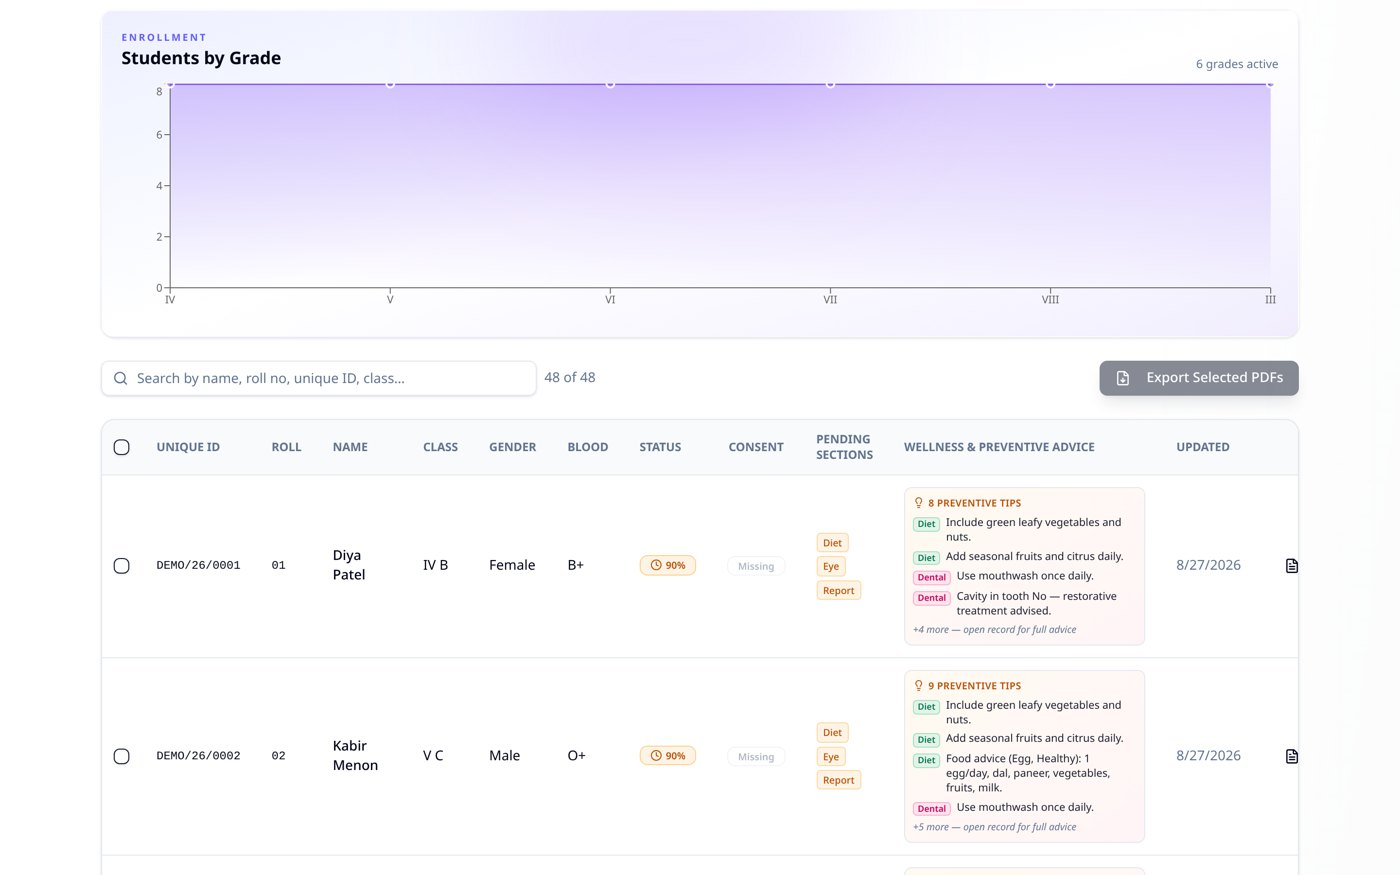Click the Diet pending tag in Diya Patel's row

[832, 543]
